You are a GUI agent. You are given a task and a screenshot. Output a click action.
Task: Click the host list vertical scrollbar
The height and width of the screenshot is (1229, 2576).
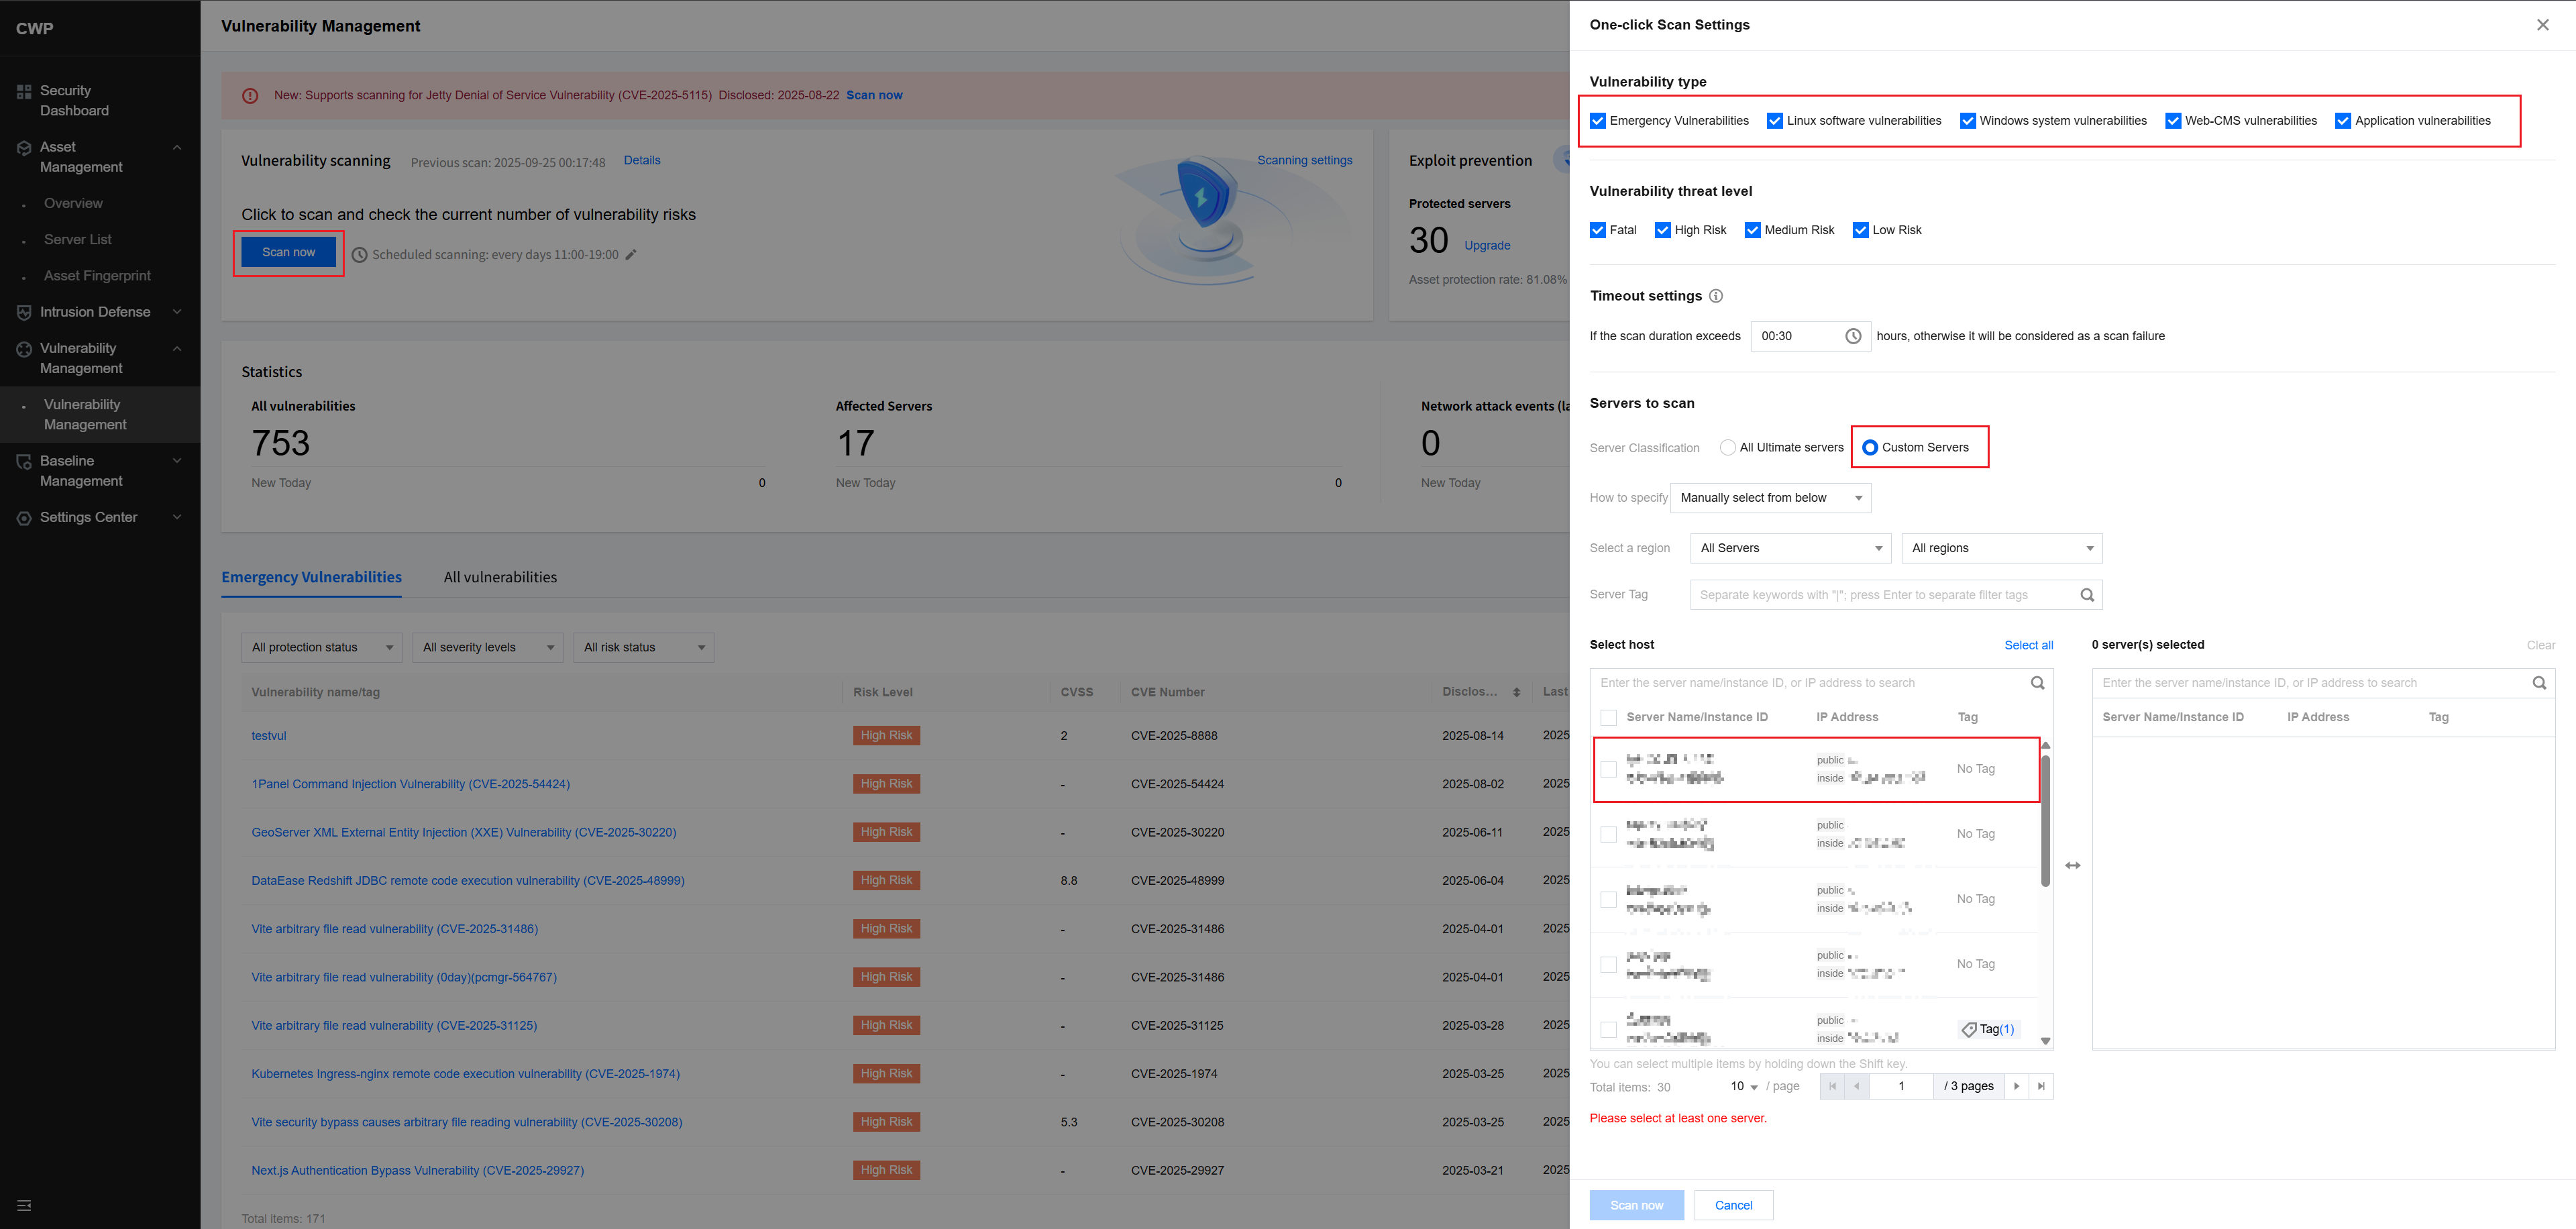tap(2045, 820)
